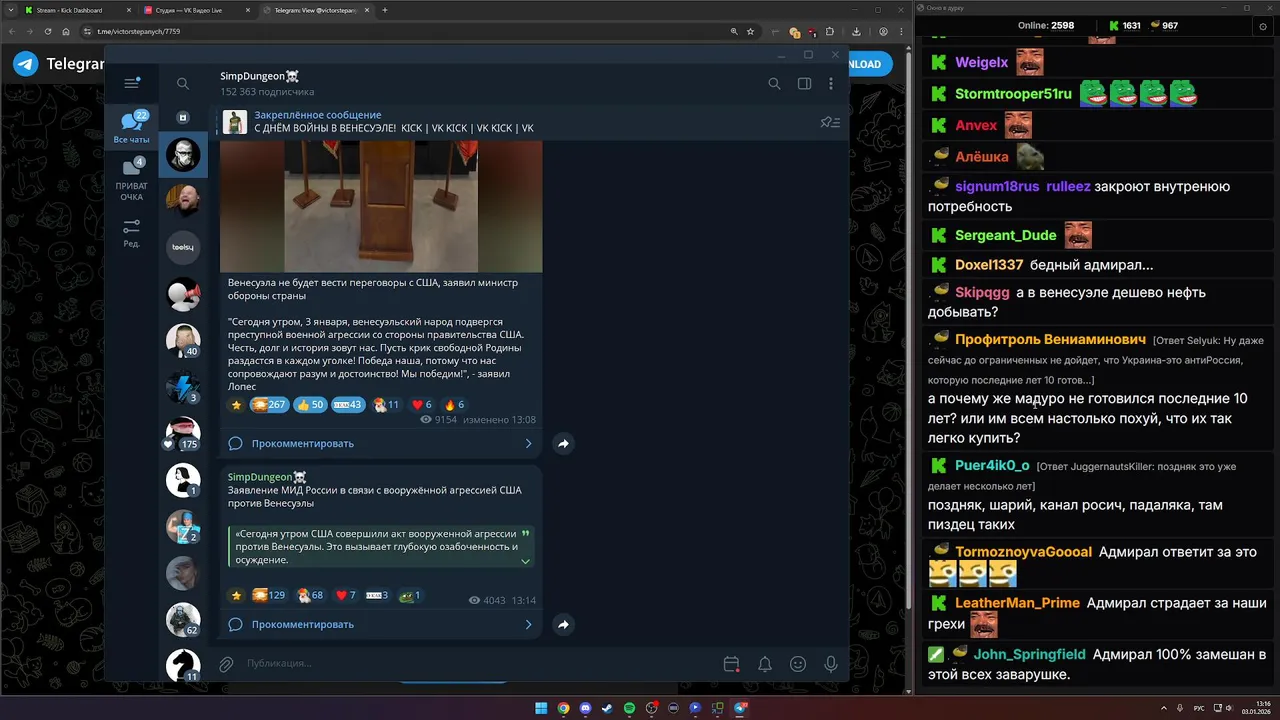Click username Профитроль Вениаминович in chat
The width and height of the screenshot is (1280, 720).
1050,339
